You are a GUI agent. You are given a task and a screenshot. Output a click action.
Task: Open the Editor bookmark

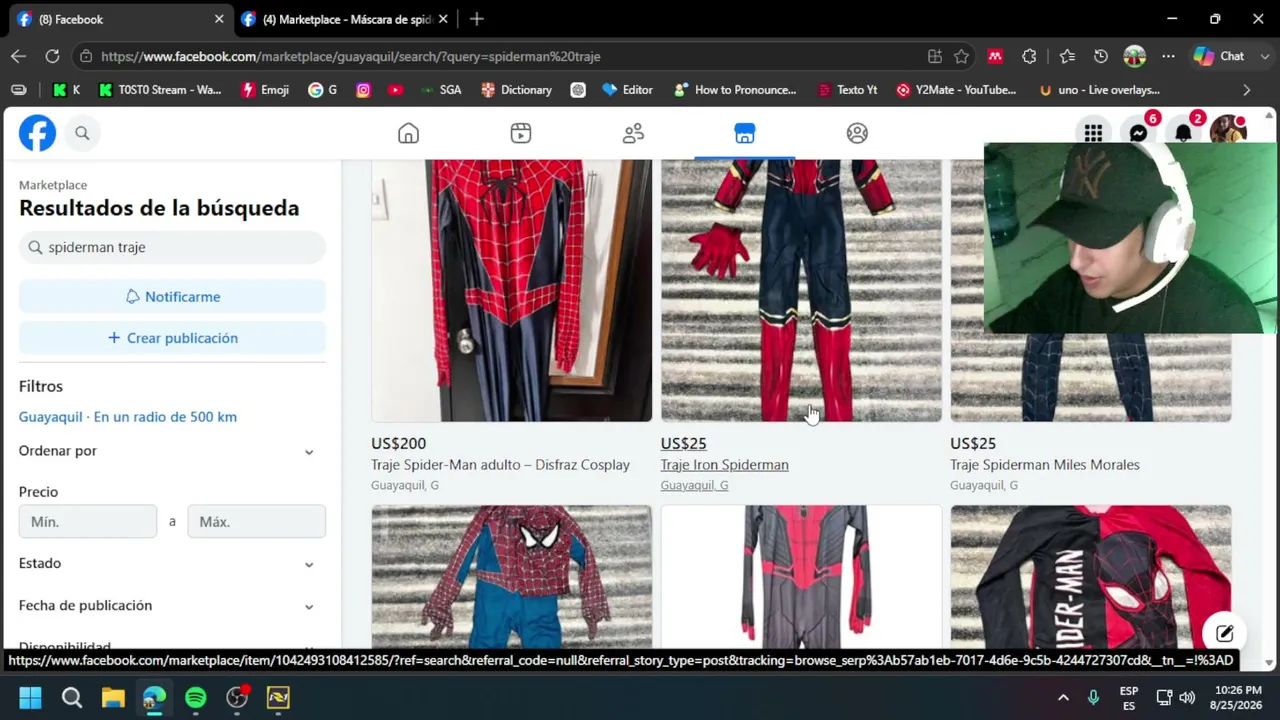[x=627, y=90]
